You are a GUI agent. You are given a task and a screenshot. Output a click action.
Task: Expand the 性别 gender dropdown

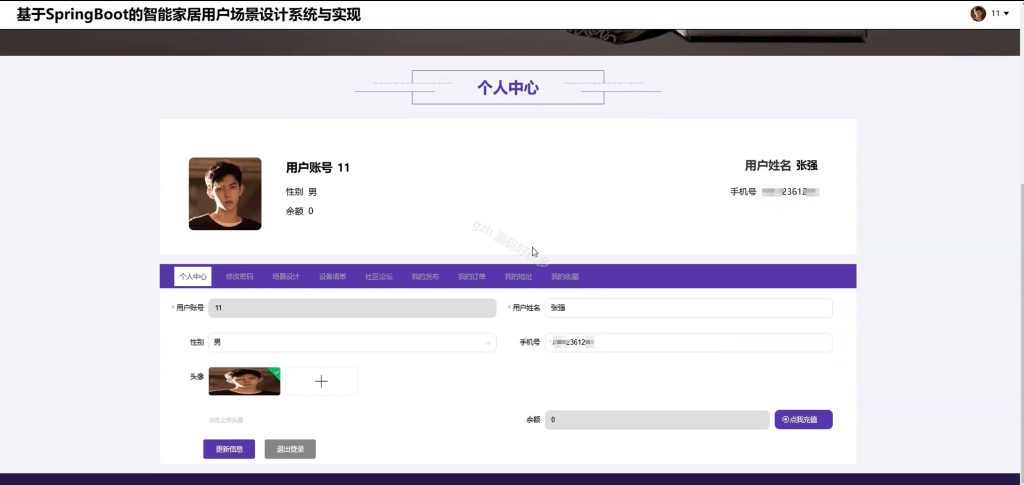click(x=352, y=343)
